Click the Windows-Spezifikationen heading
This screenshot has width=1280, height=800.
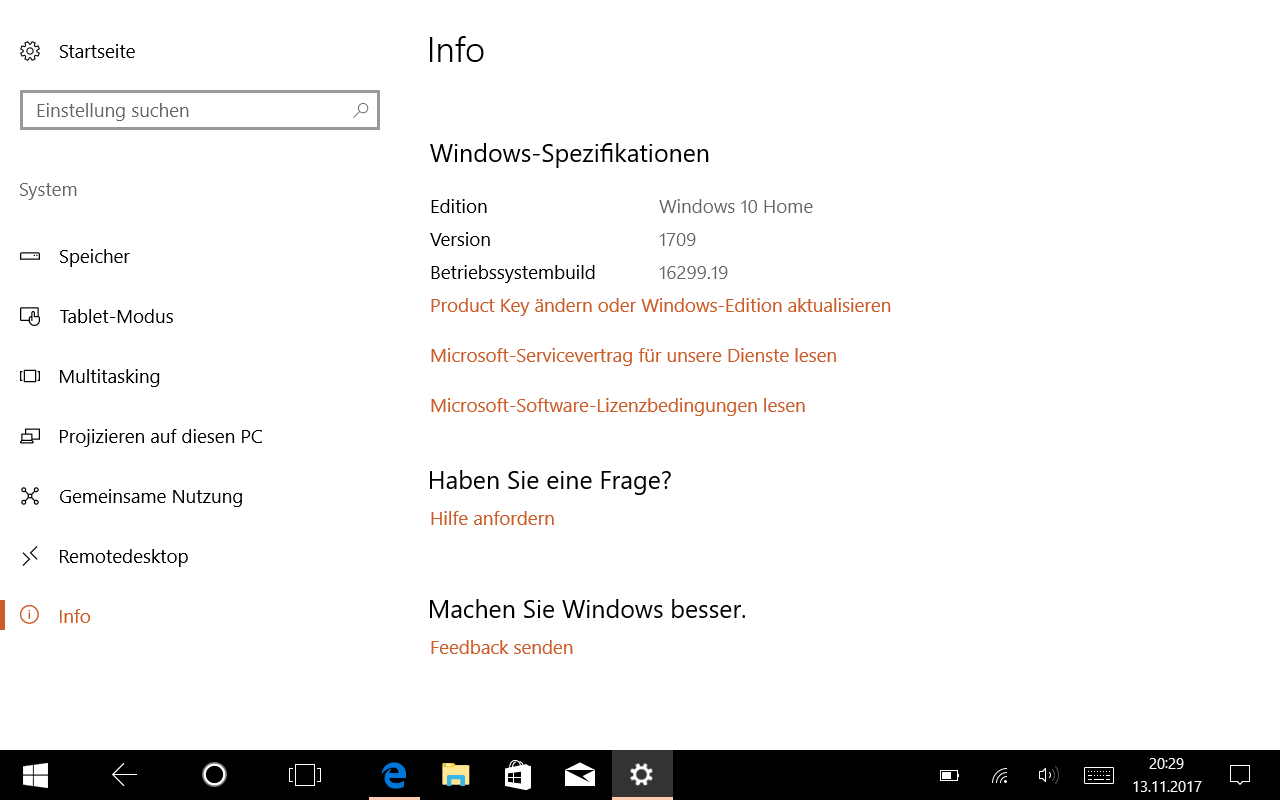pyautogui.click(x=569, y=154)
